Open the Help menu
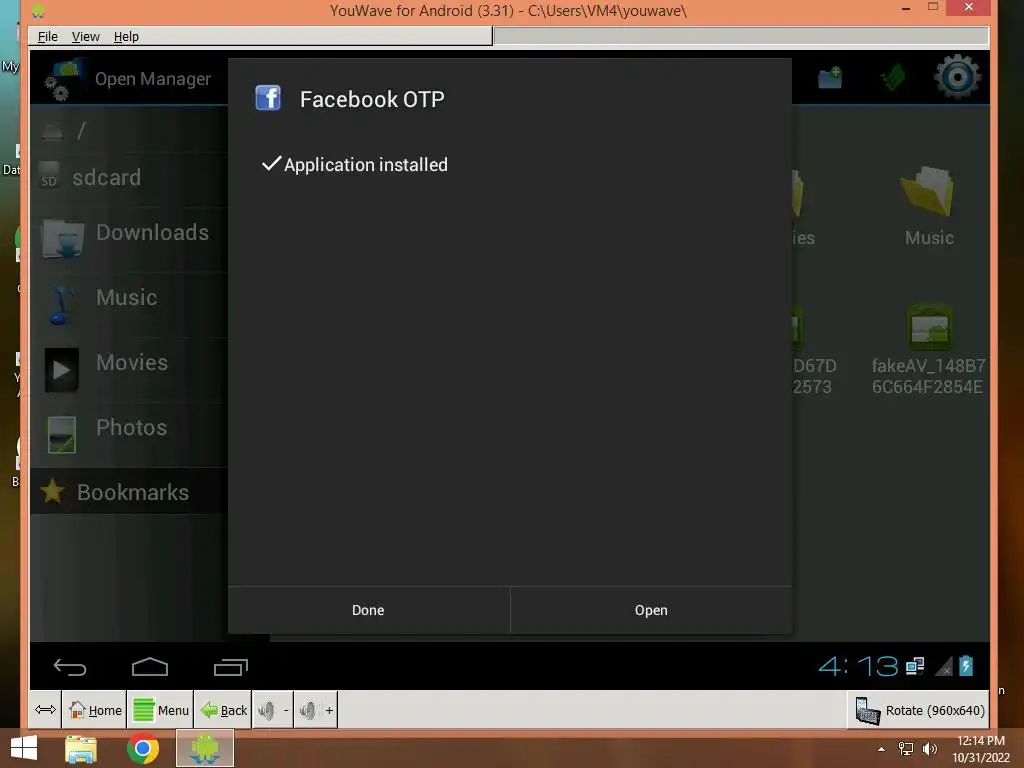 [126, 37]
